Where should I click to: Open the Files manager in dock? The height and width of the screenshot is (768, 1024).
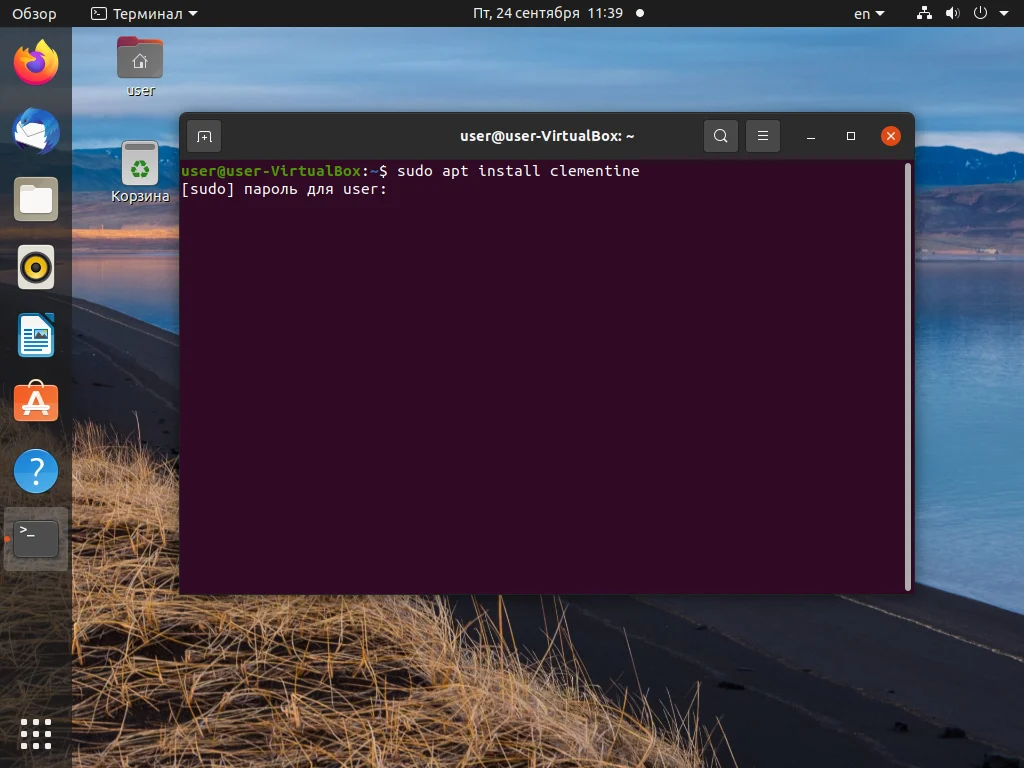pos(36,199)
